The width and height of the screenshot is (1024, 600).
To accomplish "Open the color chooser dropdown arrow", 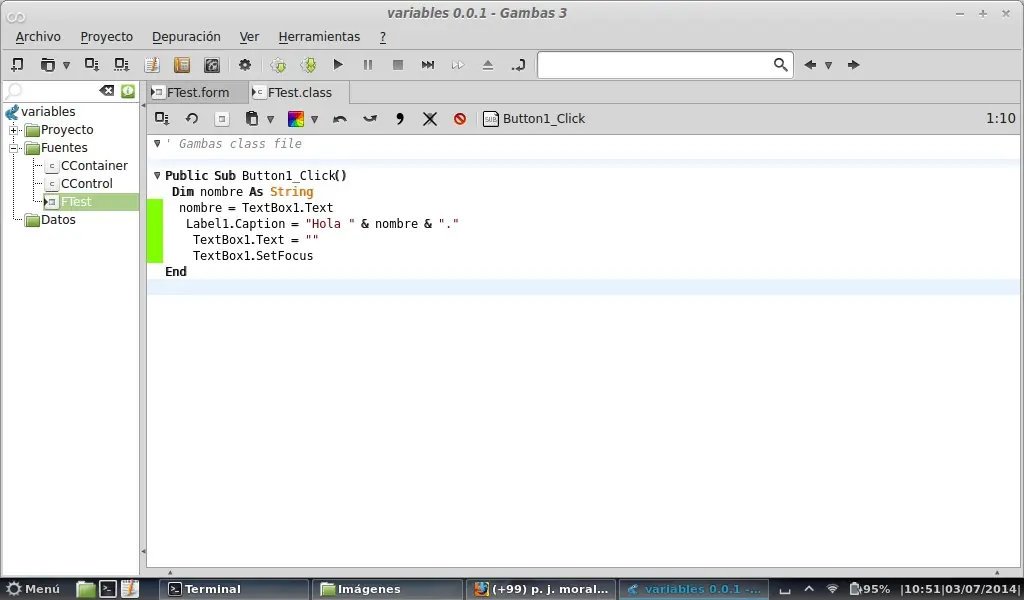I will 314,119.
